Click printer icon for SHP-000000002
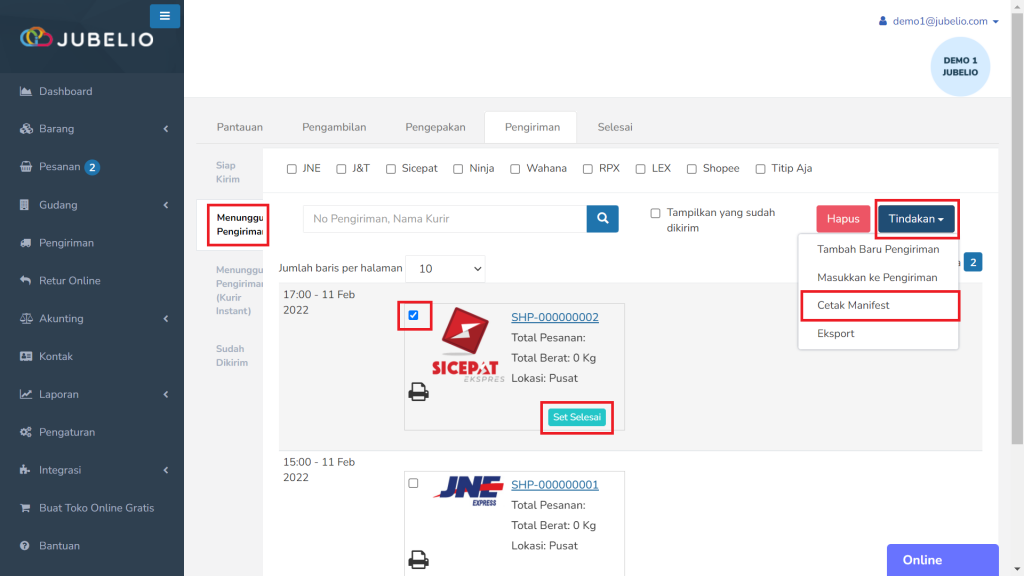The height and width of the screenshot is (576, 1024). (419, 392)
